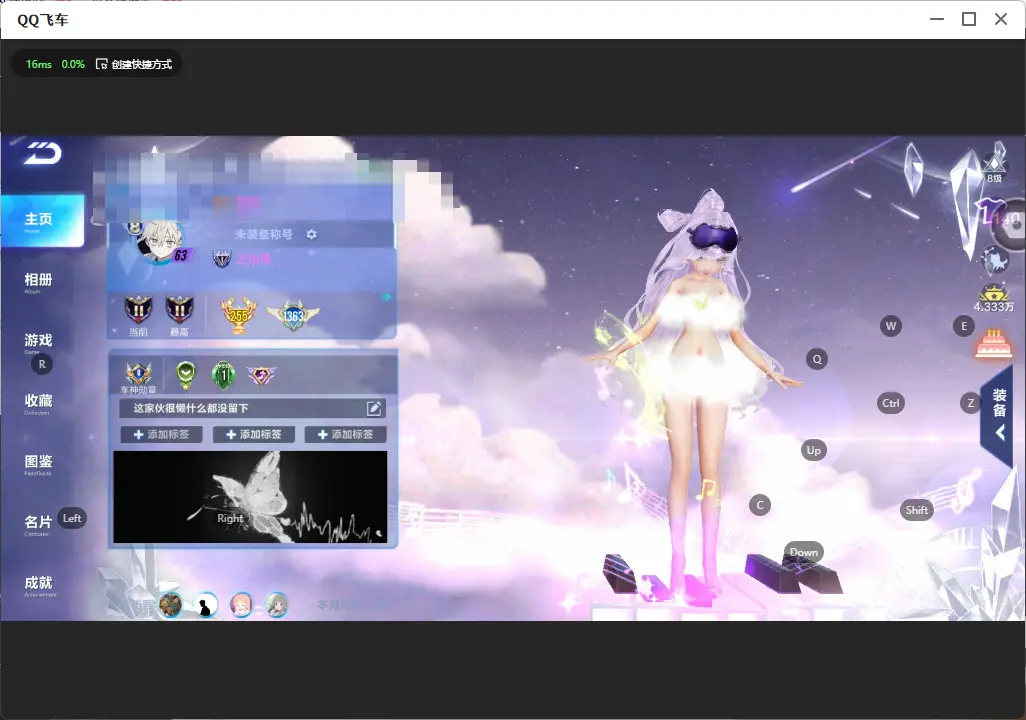Viewport: 1026px width, 720px height.
Task: Select the 当前 current rank badge
Action: coord(138,315)
